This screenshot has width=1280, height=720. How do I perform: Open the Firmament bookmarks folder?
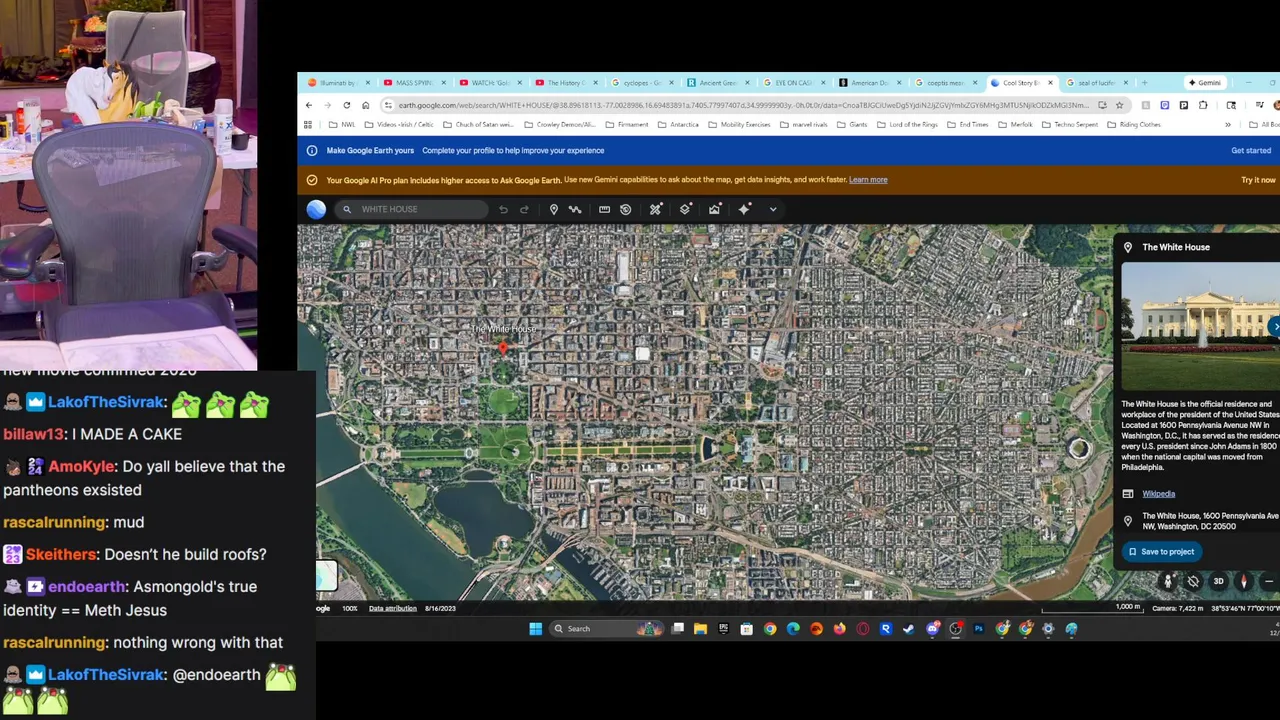click(626, 125)
